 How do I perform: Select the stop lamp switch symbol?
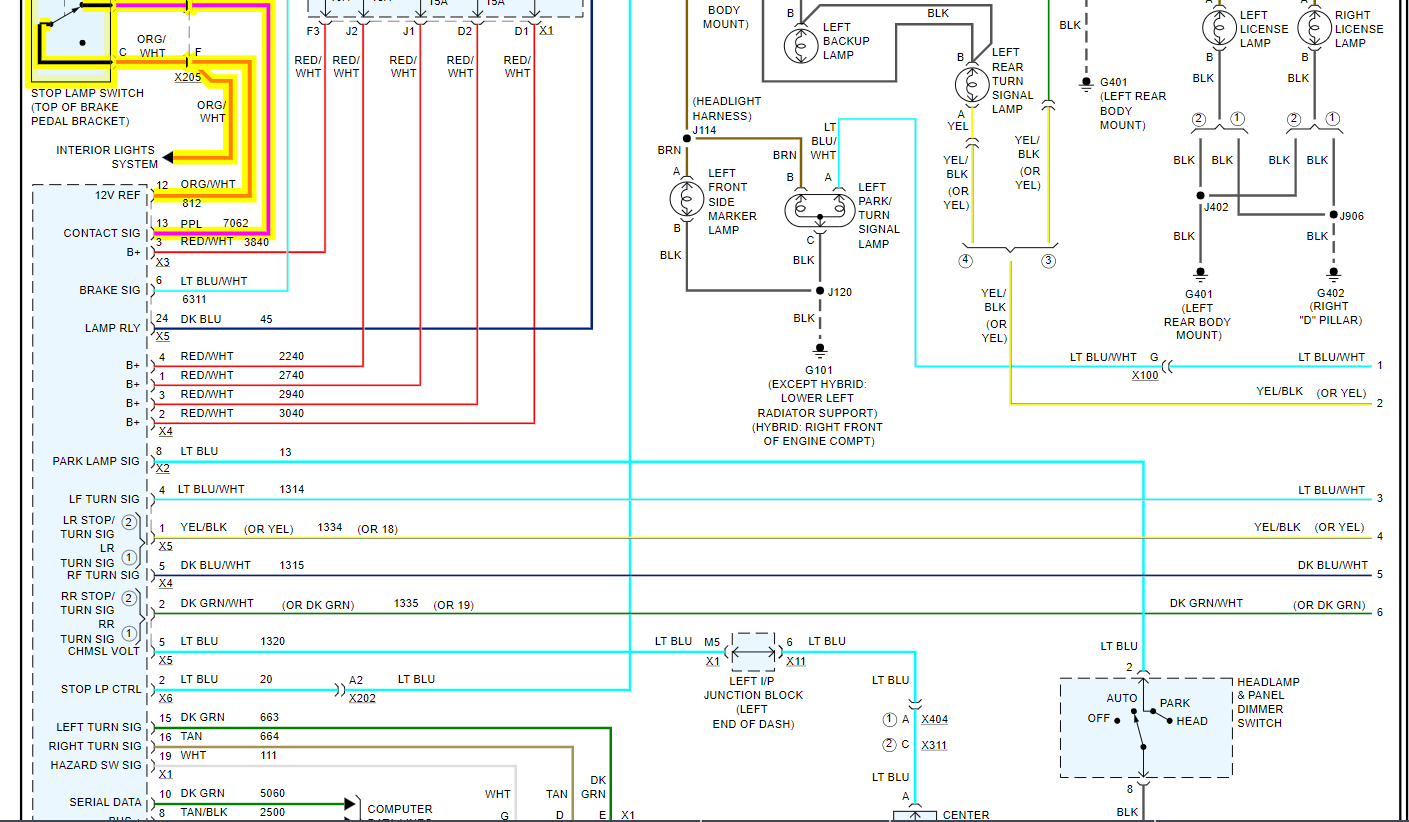pos(70,38)
